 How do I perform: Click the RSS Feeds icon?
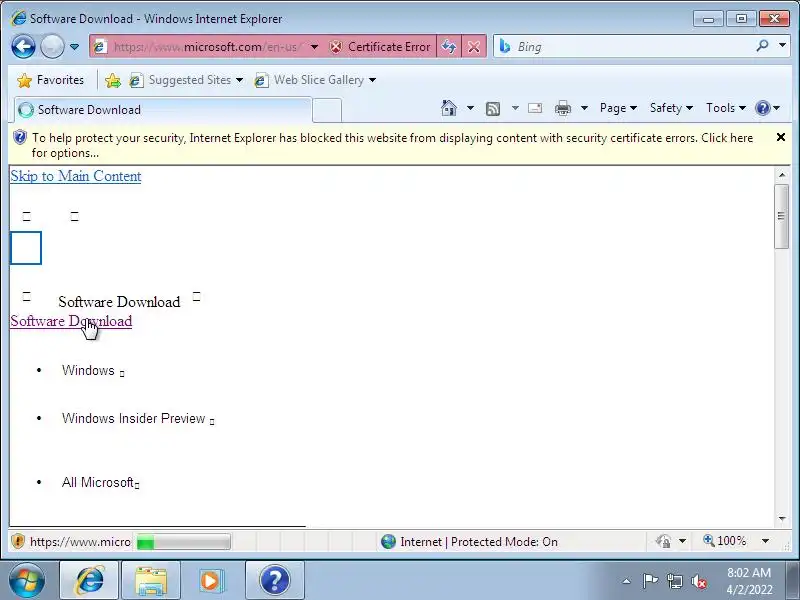[x=493, y=108]
